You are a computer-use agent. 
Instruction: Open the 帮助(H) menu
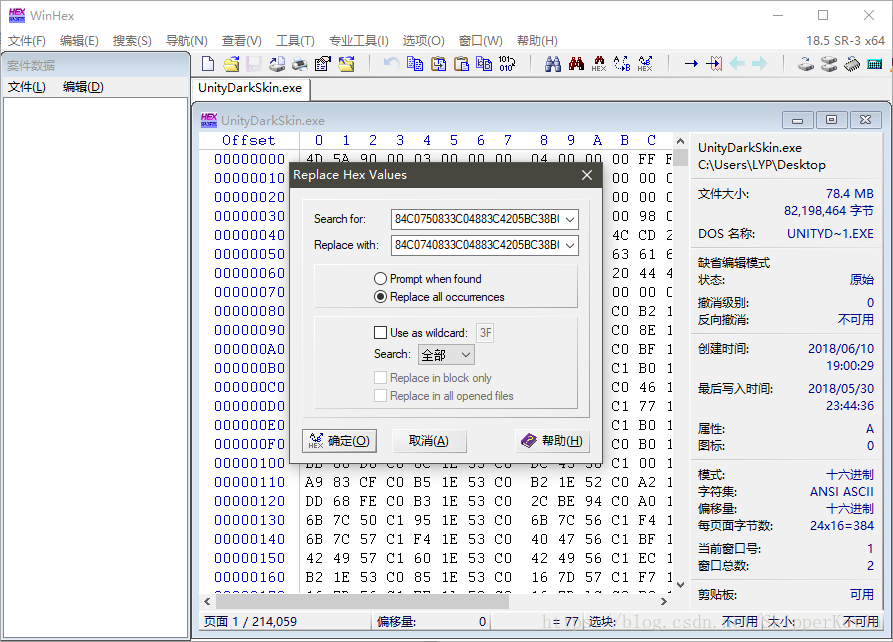[x=537, y=40]
